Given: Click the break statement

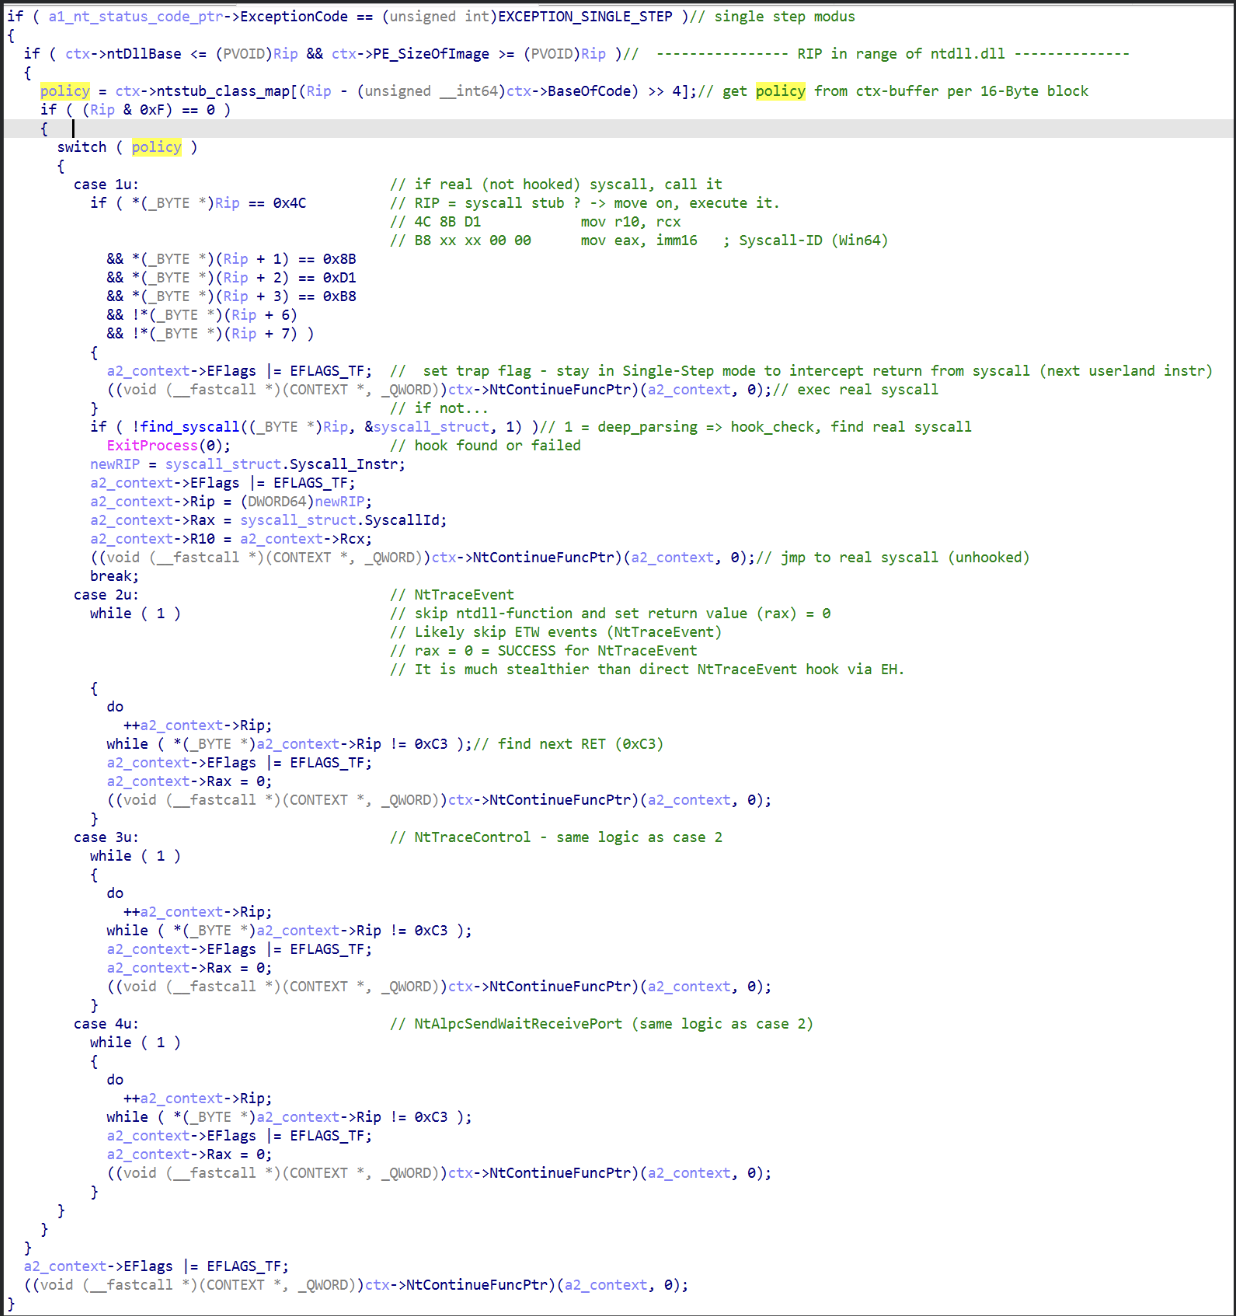Looking at the screenshot, I should pyautogui.click(x=114, y=576).
